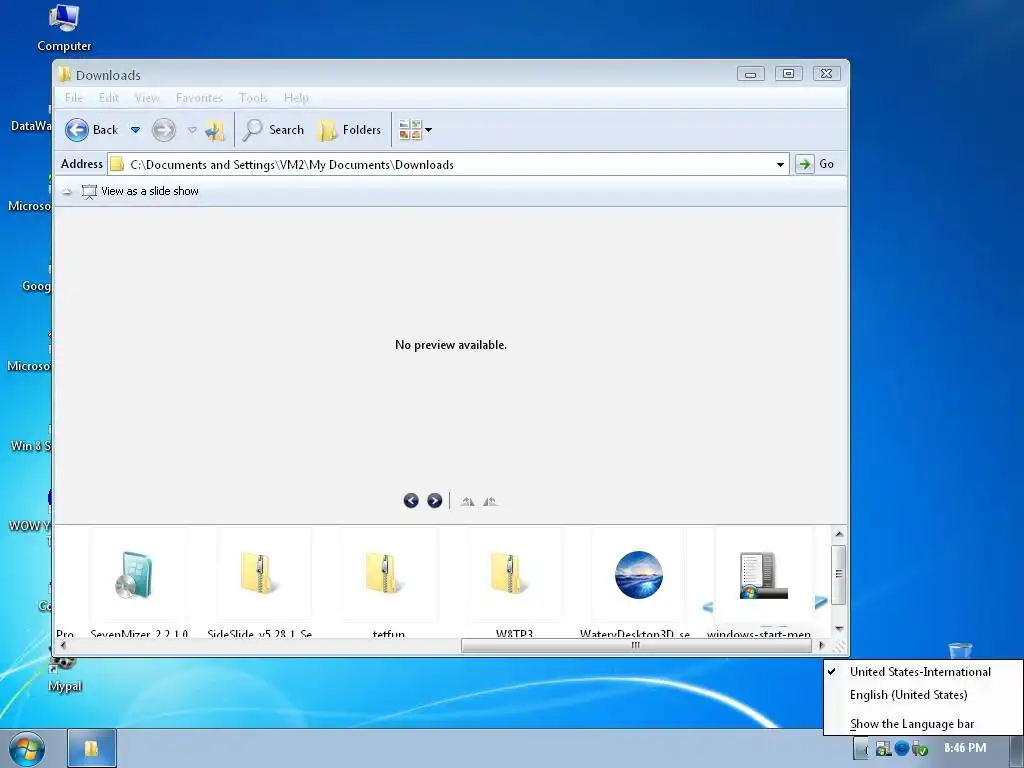Screen dimensions: 1024x768
Task: Click the green Go arrow button
Action: [x=805, y=164]
